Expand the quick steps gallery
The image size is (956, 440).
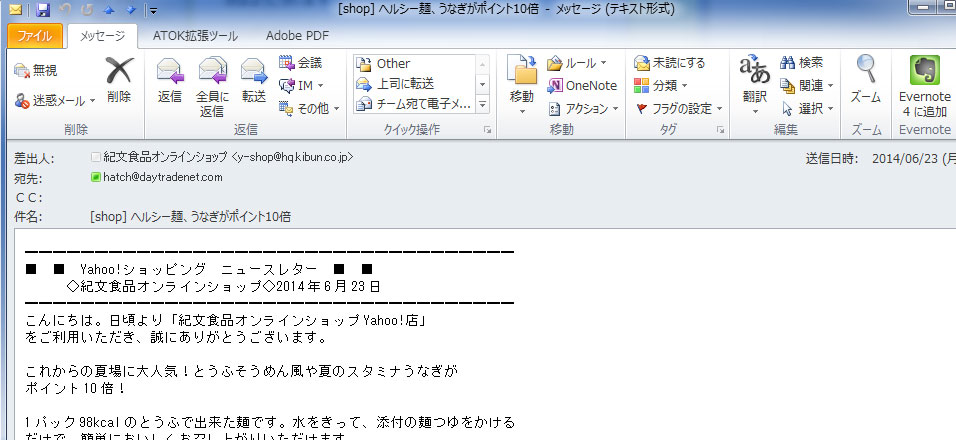pyautogui.click(x=483, y=104)
